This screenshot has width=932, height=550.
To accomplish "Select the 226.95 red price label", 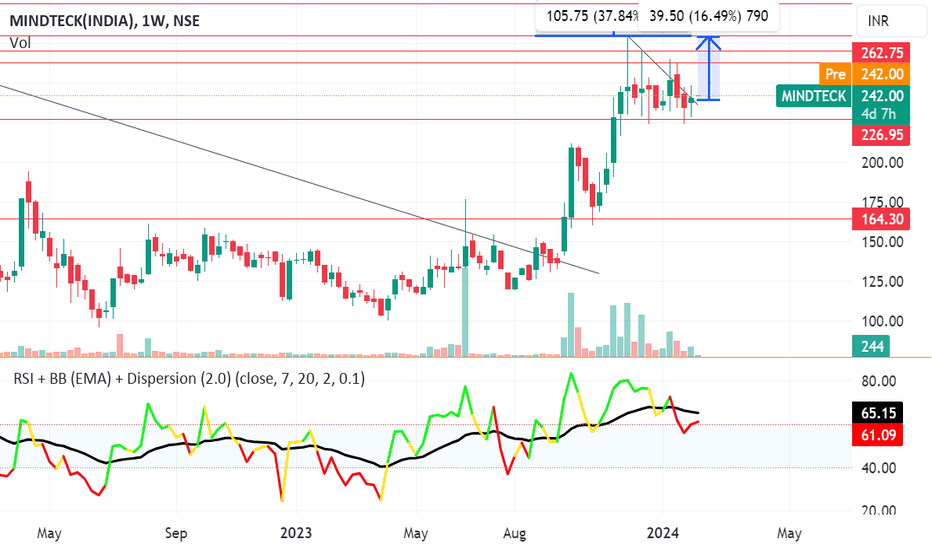I will 882,135.
